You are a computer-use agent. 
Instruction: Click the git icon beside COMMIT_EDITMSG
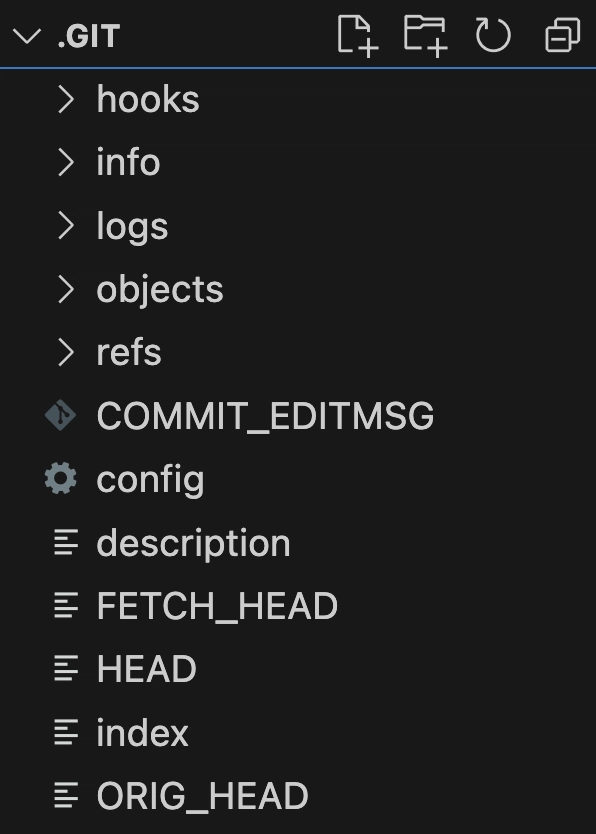coord(61,415)
